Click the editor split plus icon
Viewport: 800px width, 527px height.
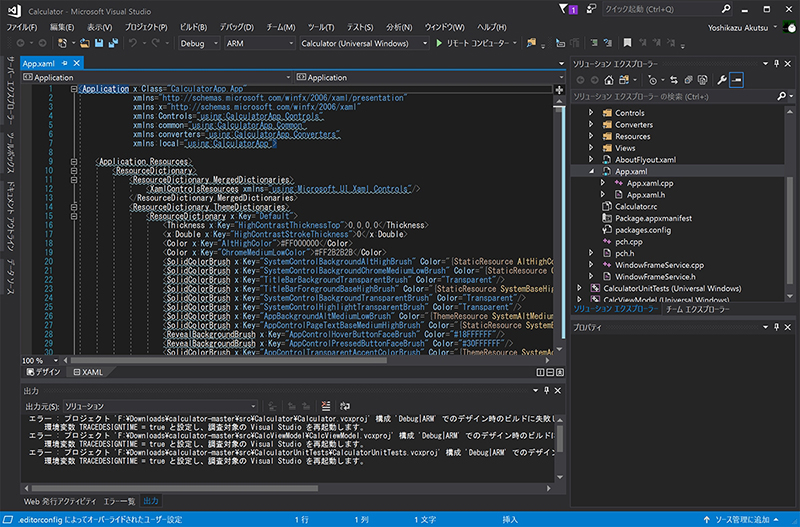[559, 90]
